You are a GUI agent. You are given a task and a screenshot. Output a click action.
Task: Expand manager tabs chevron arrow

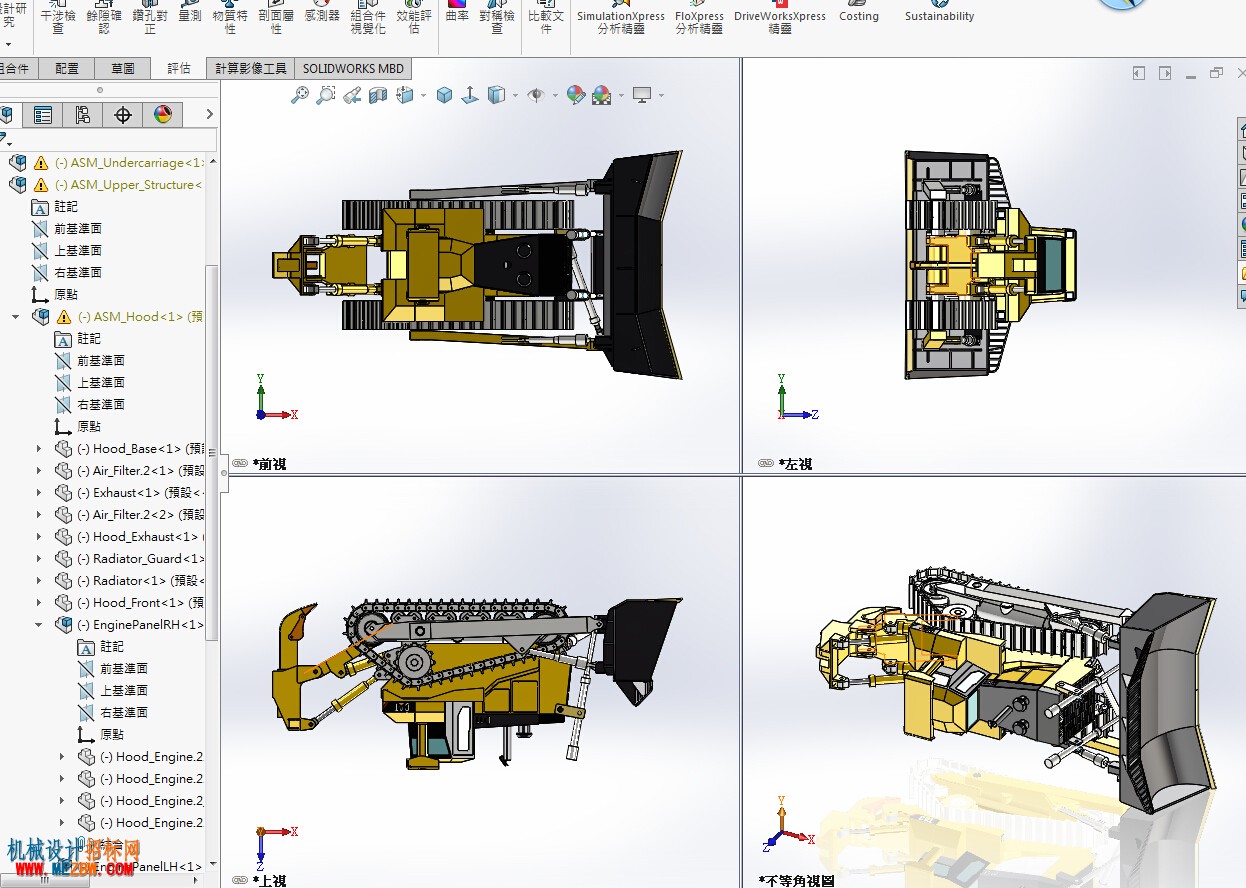[x=209, y=115]
